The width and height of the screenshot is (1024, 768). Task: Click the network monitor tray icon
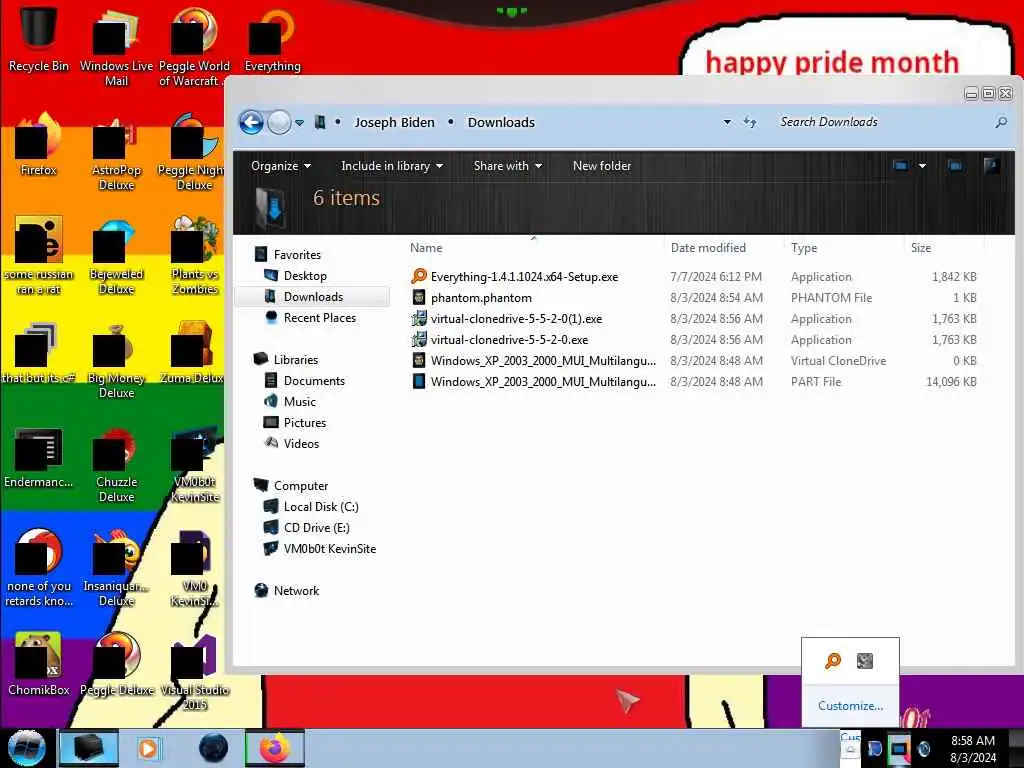click(x=899, y=748)
